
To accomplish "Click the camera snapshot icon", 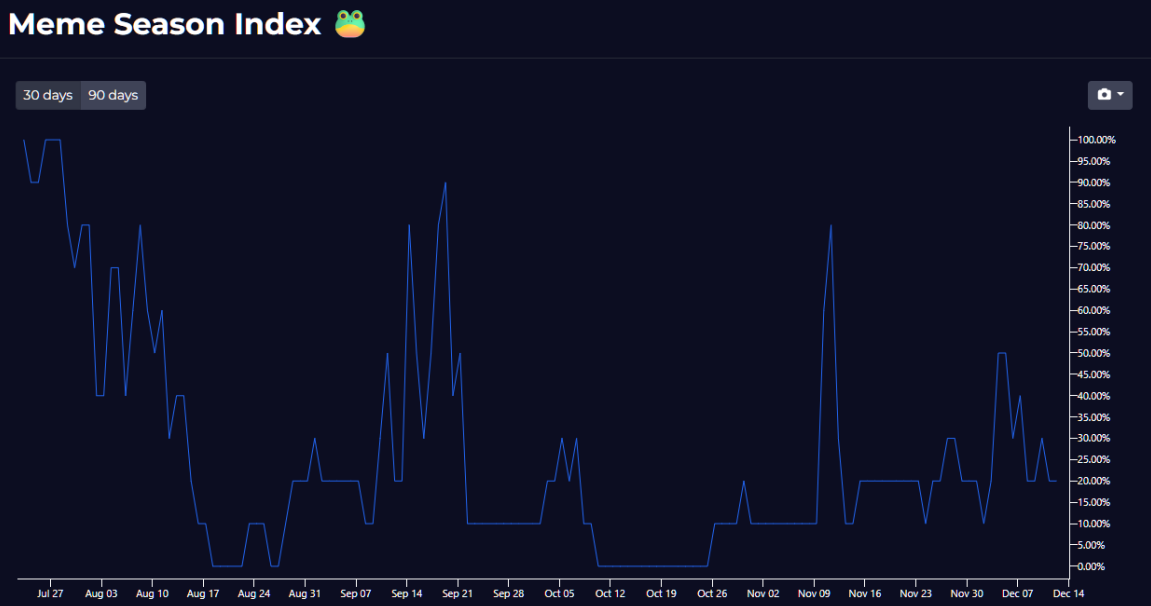I will tap(1104, 95).
